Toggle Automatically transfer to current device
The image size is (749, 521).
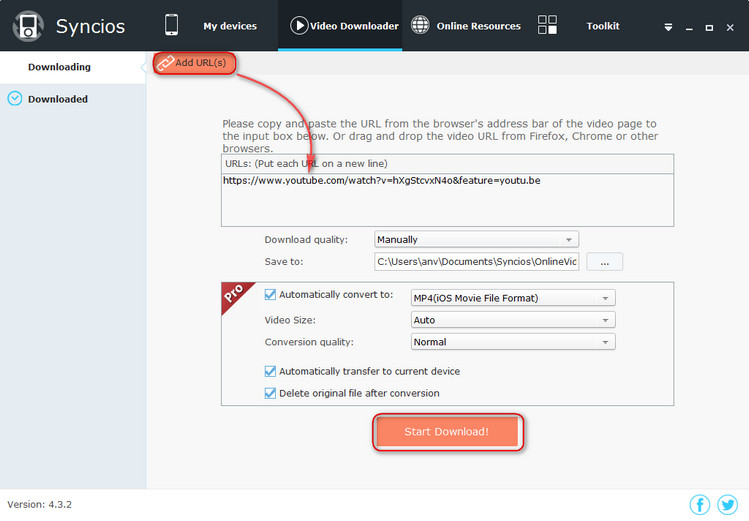coord(270,371)
